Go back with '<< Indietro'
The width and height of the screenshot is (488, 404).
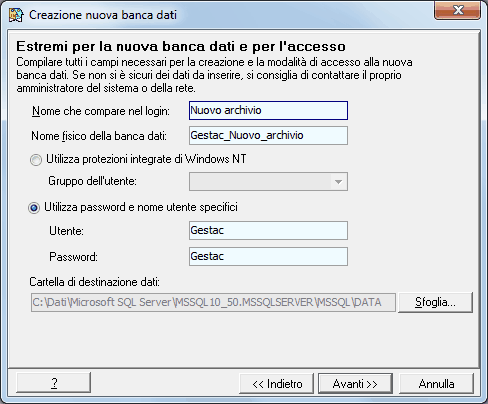(277, 384)
